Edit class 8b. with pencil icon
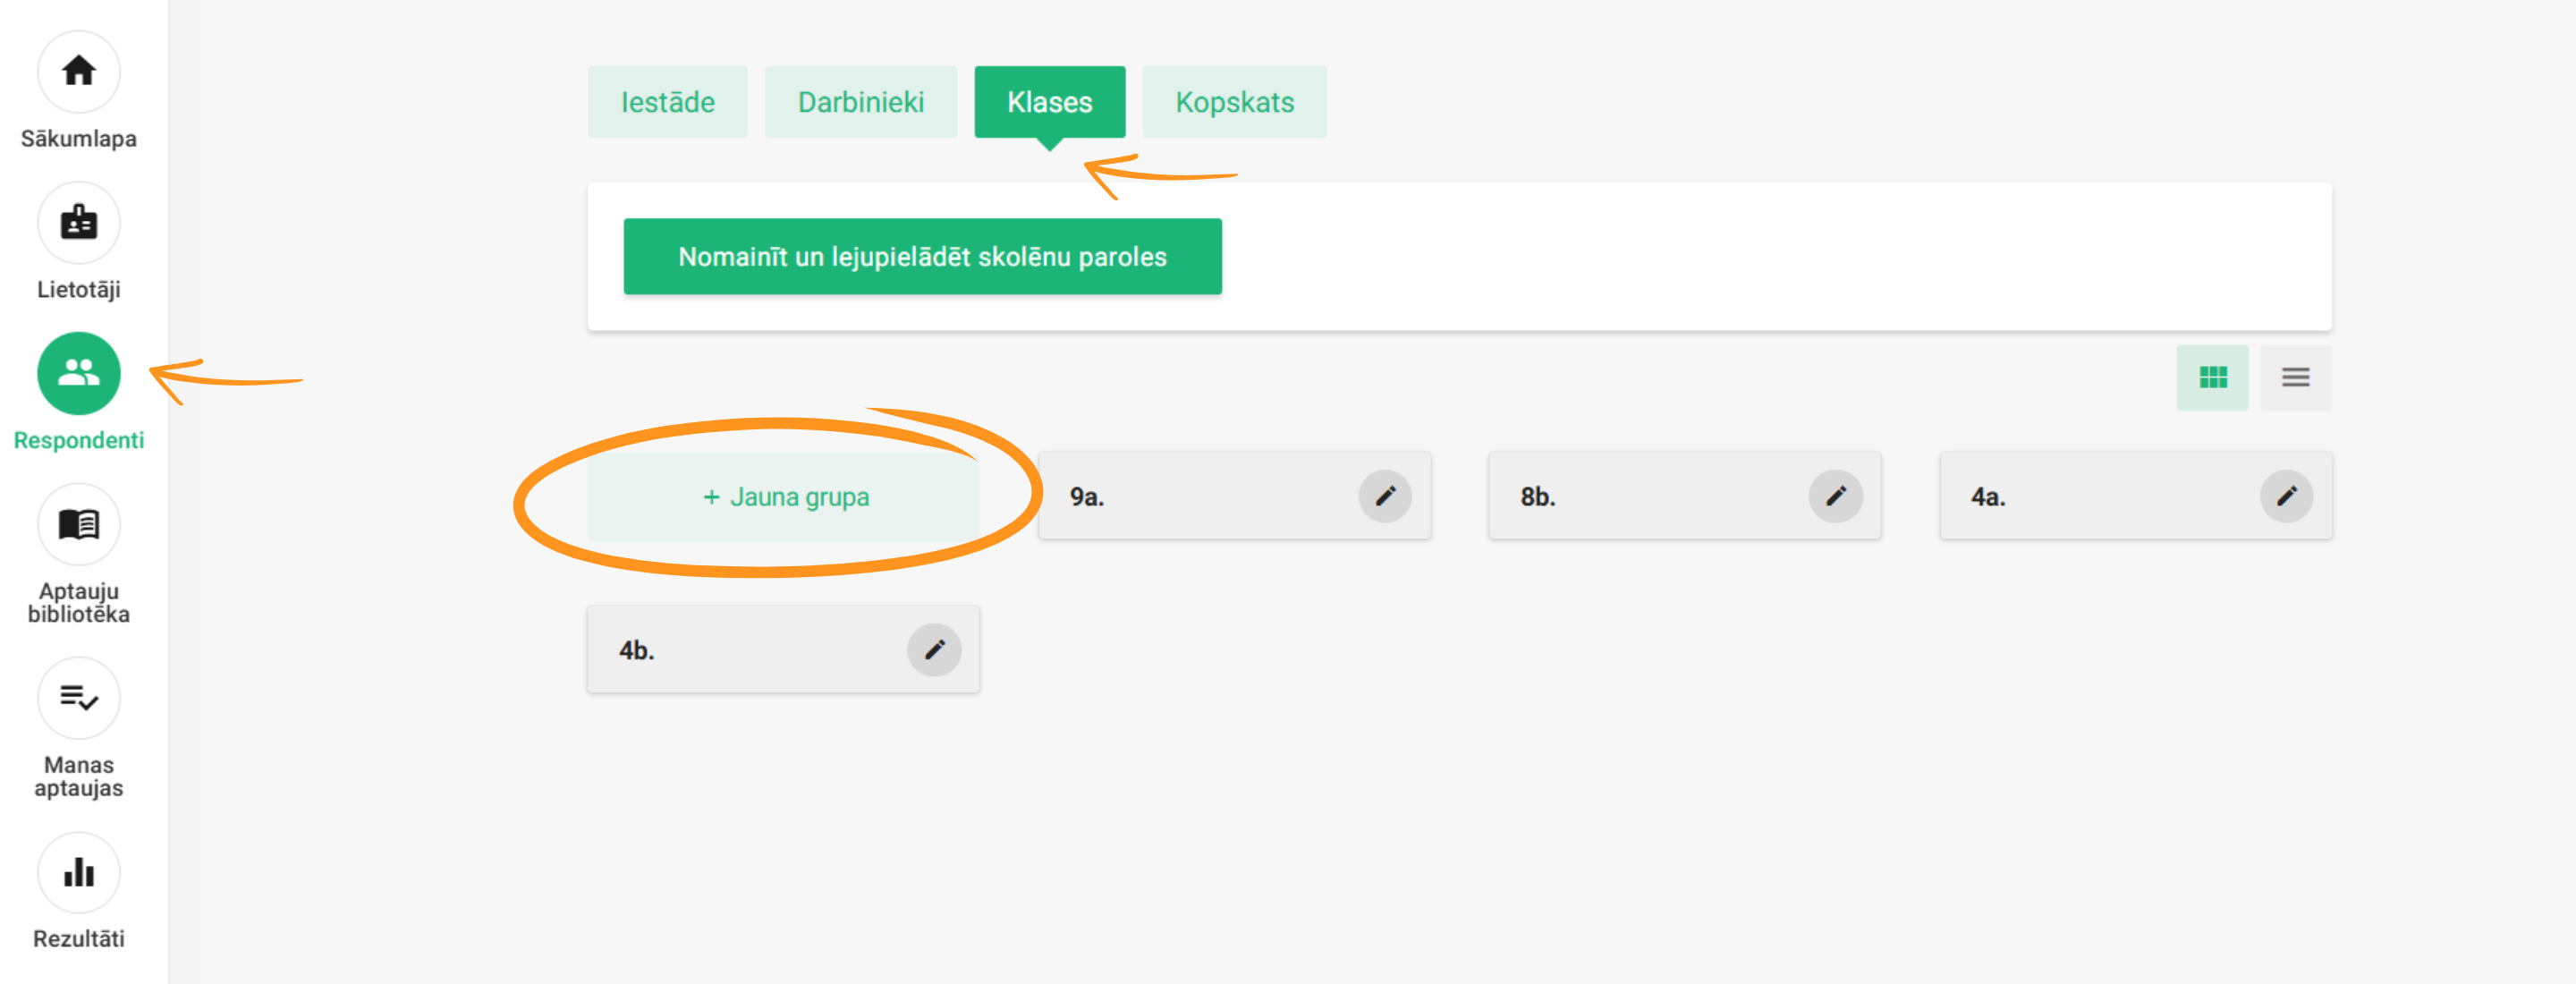This screenshot has height=984, width=2576. pyautogui.click(x=1835, y=496)
